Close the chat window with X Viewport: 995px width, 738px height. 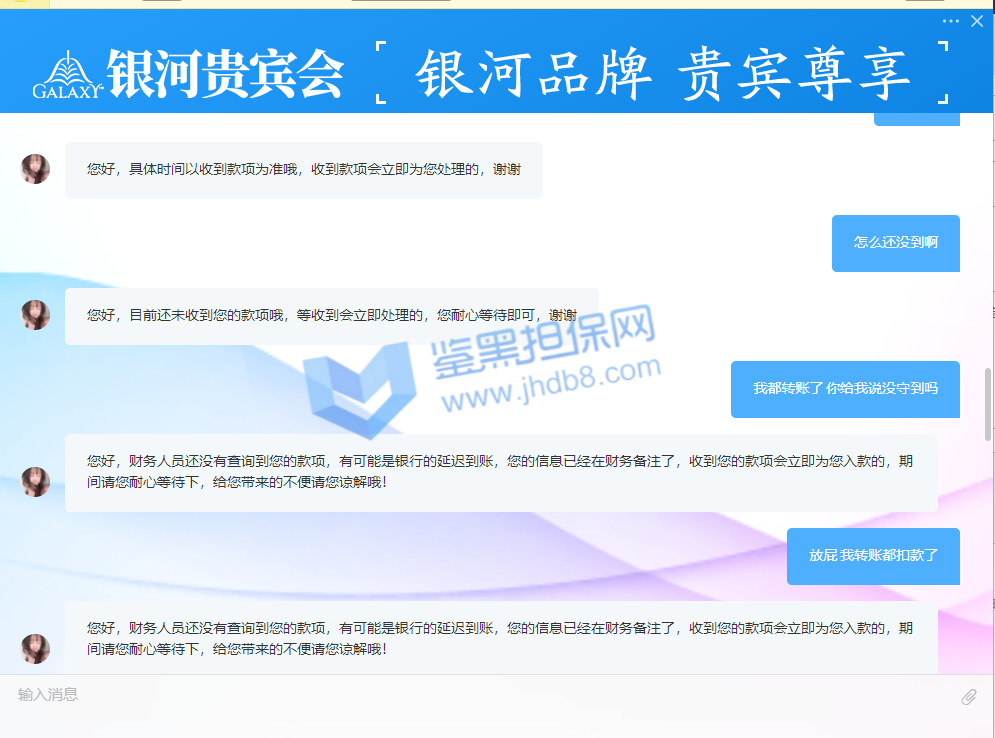point(977,21)
